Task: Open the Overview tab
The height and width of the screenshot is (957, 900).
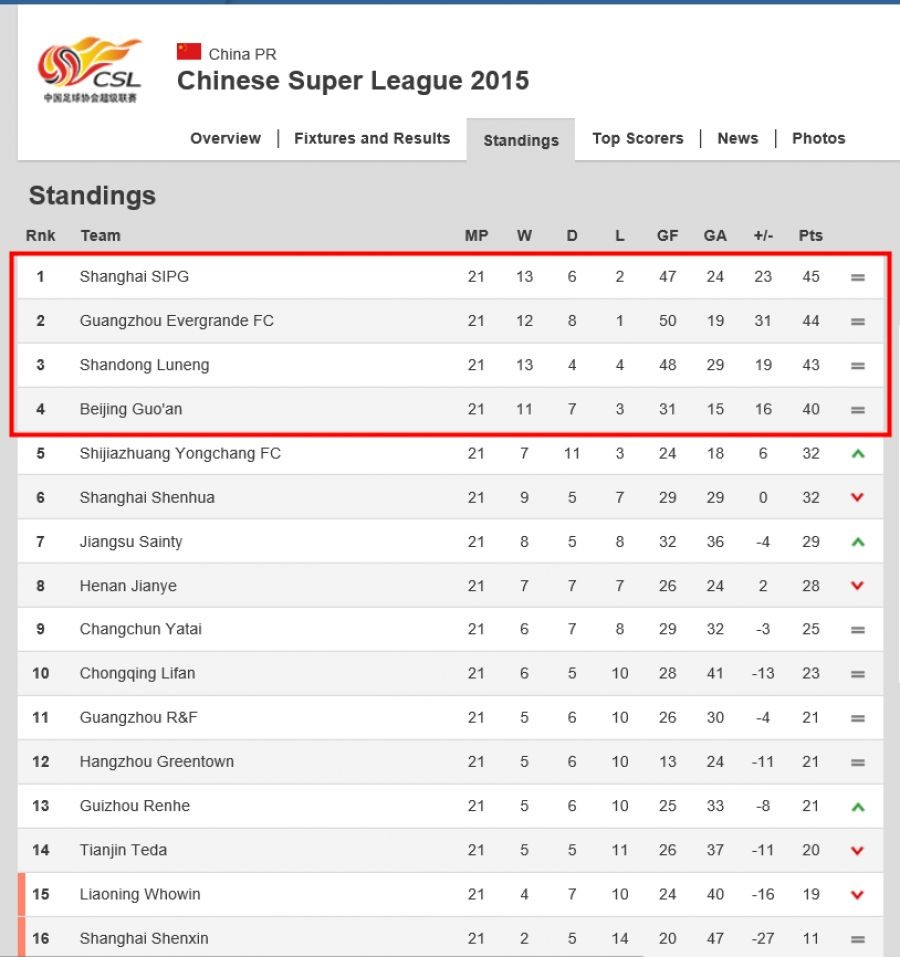Action: point(225,139)
